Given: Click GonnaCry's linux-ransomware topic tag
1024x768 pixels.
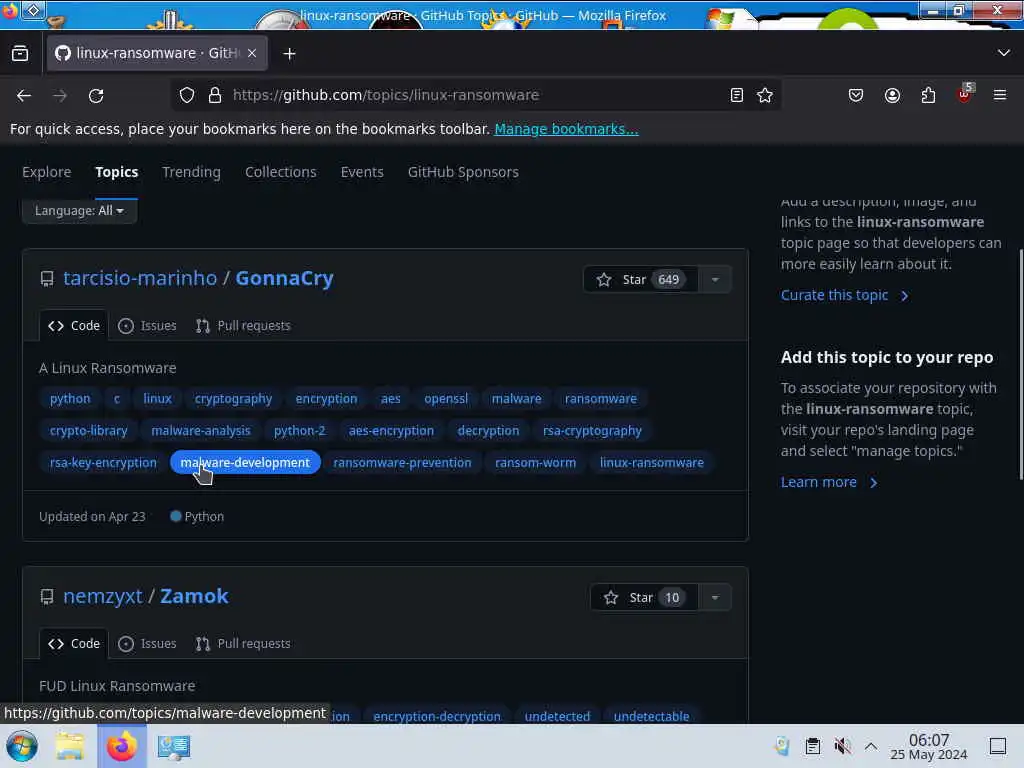Looking at the screenshot, I should (x=652, y=462).
